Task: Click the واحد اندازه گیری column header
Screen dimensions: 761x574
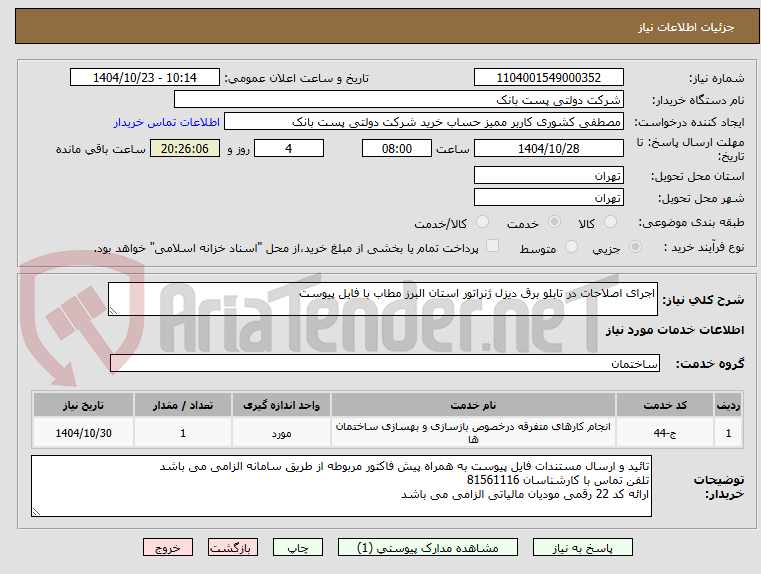Action: pyautogui.click(x=281, y=405)
